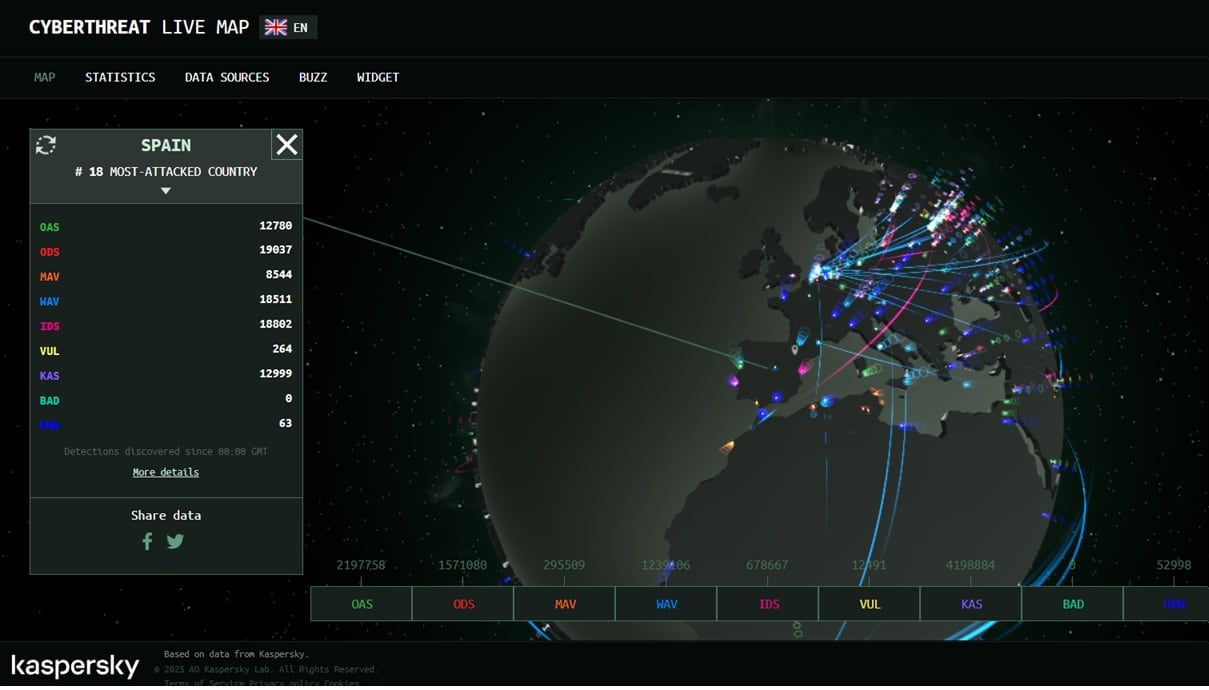Share data on Twitter
1209x690 pixels.
click(175, 541)
